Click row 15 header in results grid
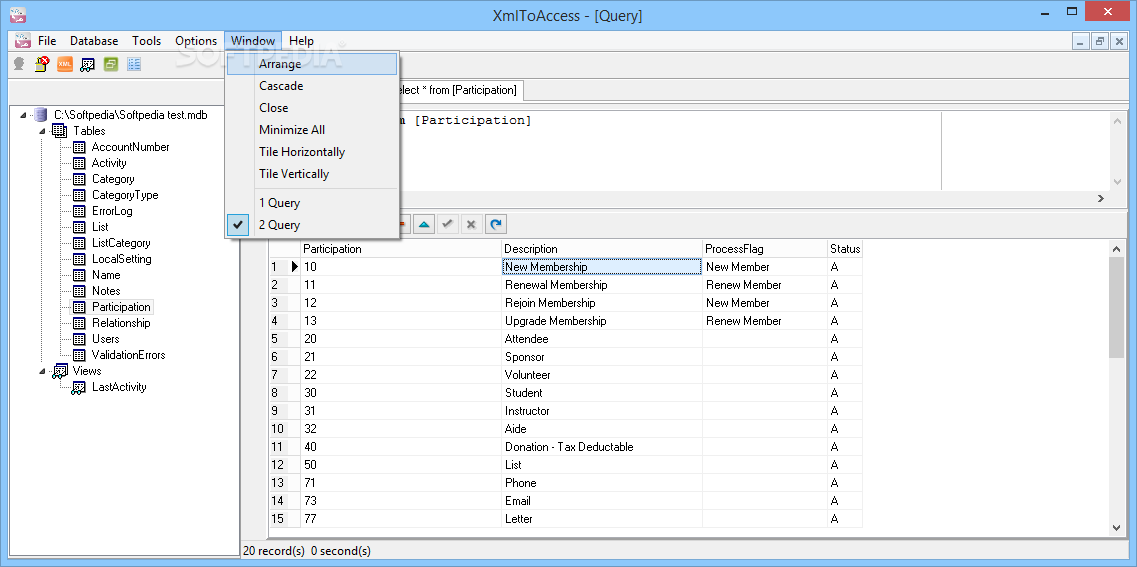Image resolution: width=1137 pixels, height=567 pixels. [284, 518]
